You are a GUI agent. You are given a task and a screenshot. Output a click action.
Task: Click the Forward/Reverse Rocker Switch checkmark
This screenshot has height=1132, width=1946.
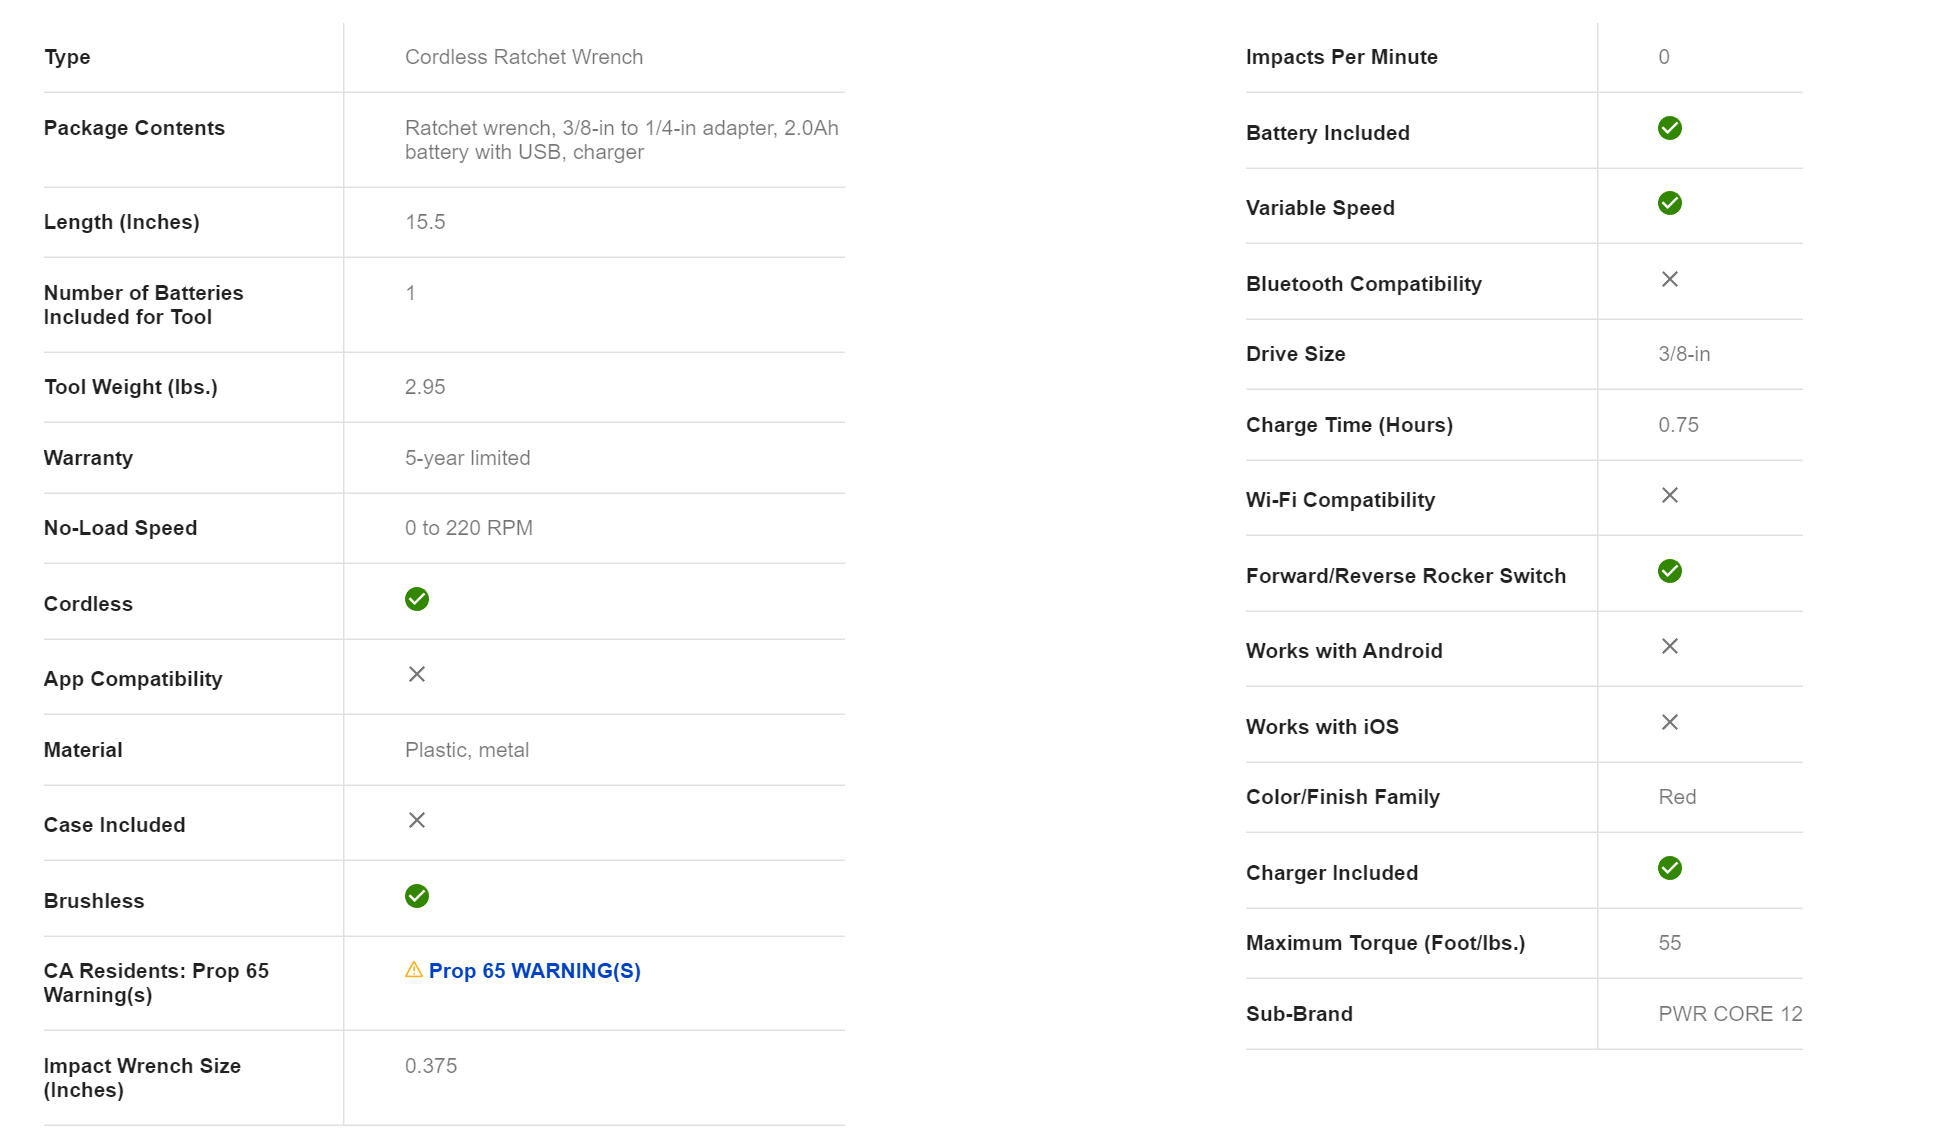[1669, 571]
